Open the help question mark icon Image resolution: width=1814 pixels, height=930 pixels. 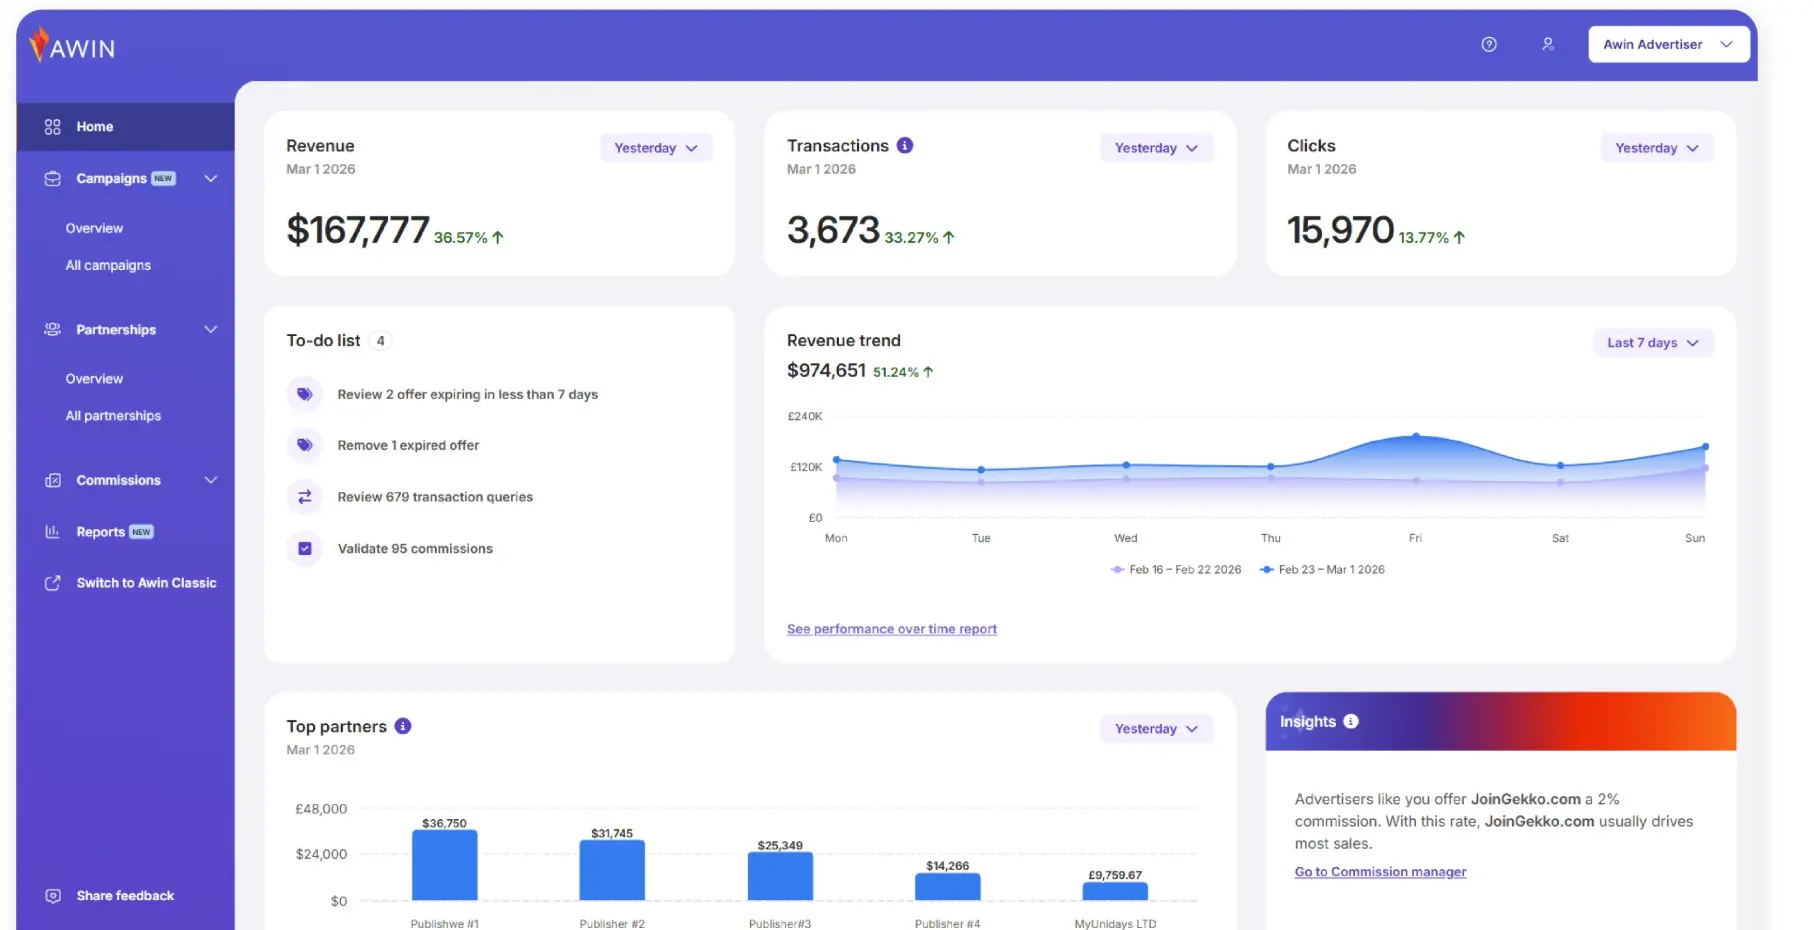click(x=1489, y=44)
